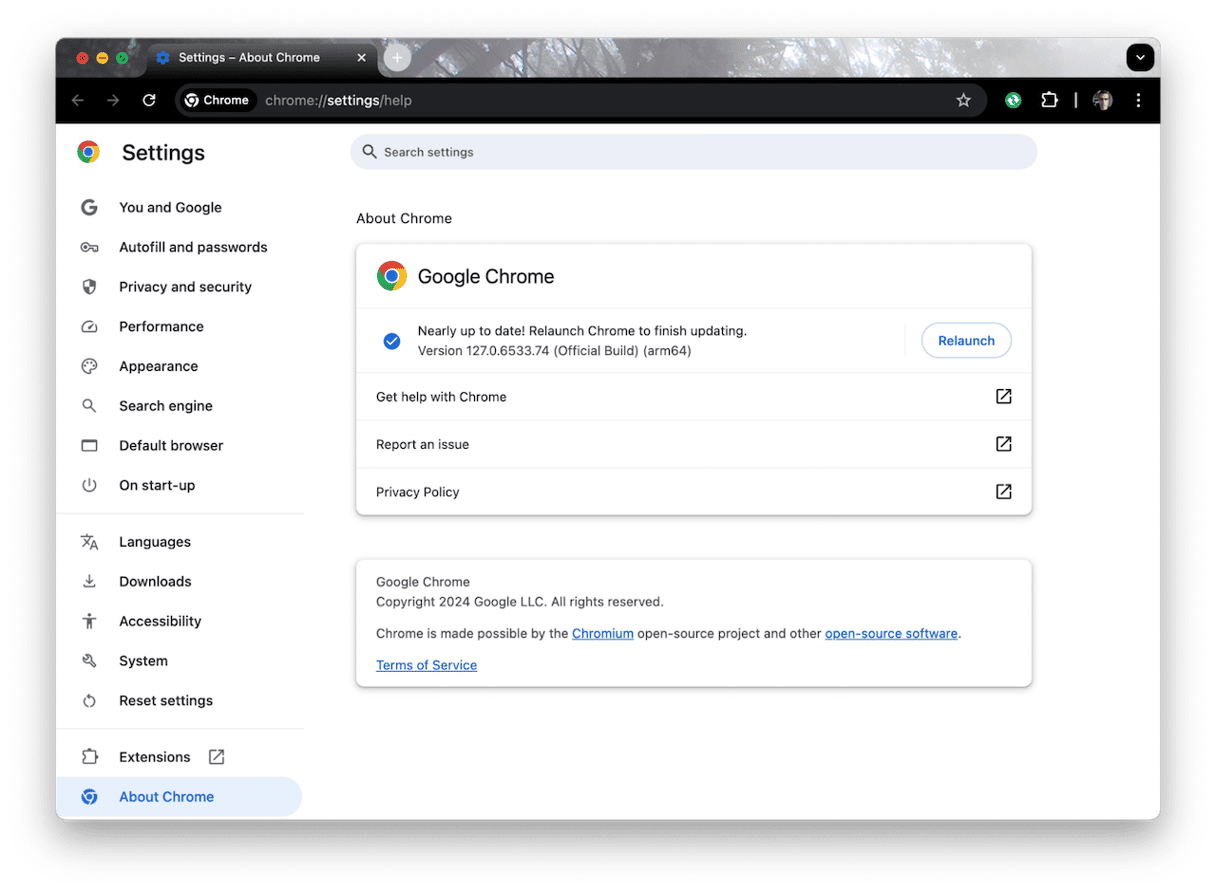Click external-link icon for Privacy Policy
1216x893 pixels.
[1003, 492]
